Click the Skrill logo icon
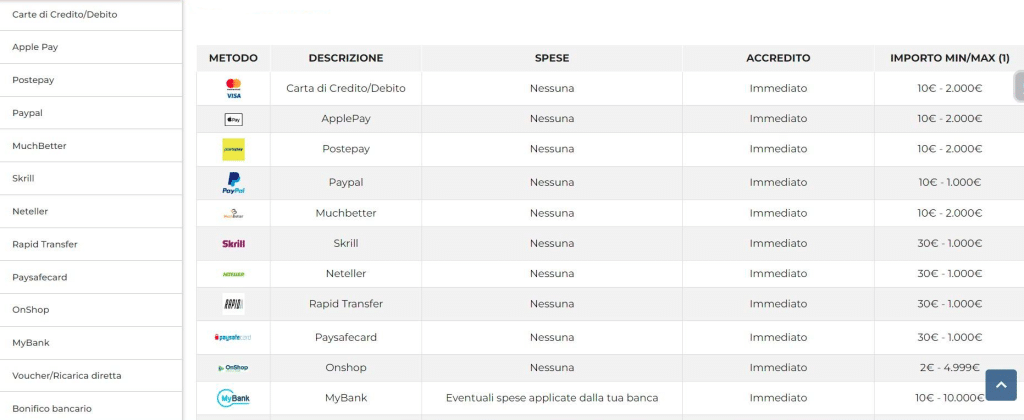 pyautogui.click(x=233, y=243)
